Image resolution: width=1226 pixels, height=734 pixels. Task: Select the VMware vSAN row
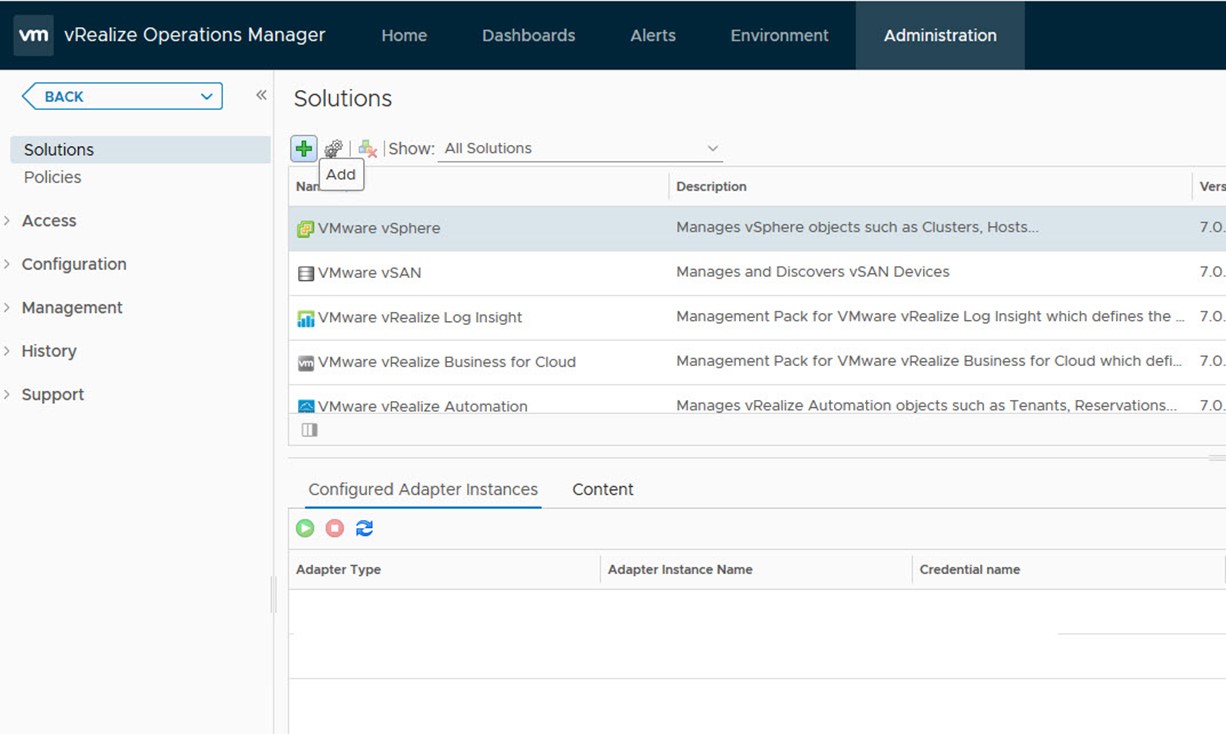[x=757, y=273]
